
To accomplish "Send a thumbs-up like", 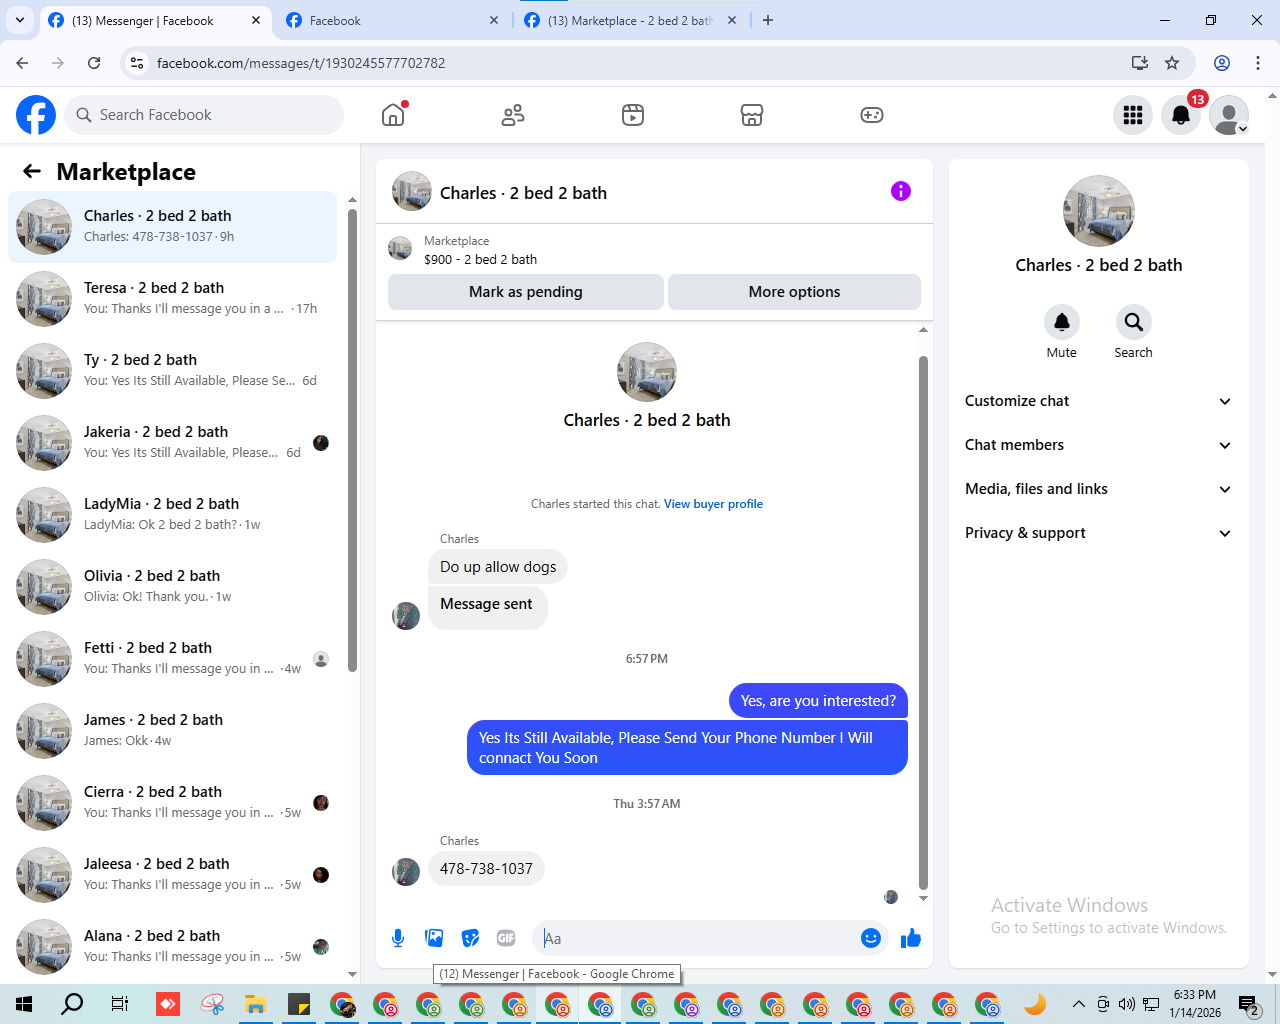I will coord(911,938).
